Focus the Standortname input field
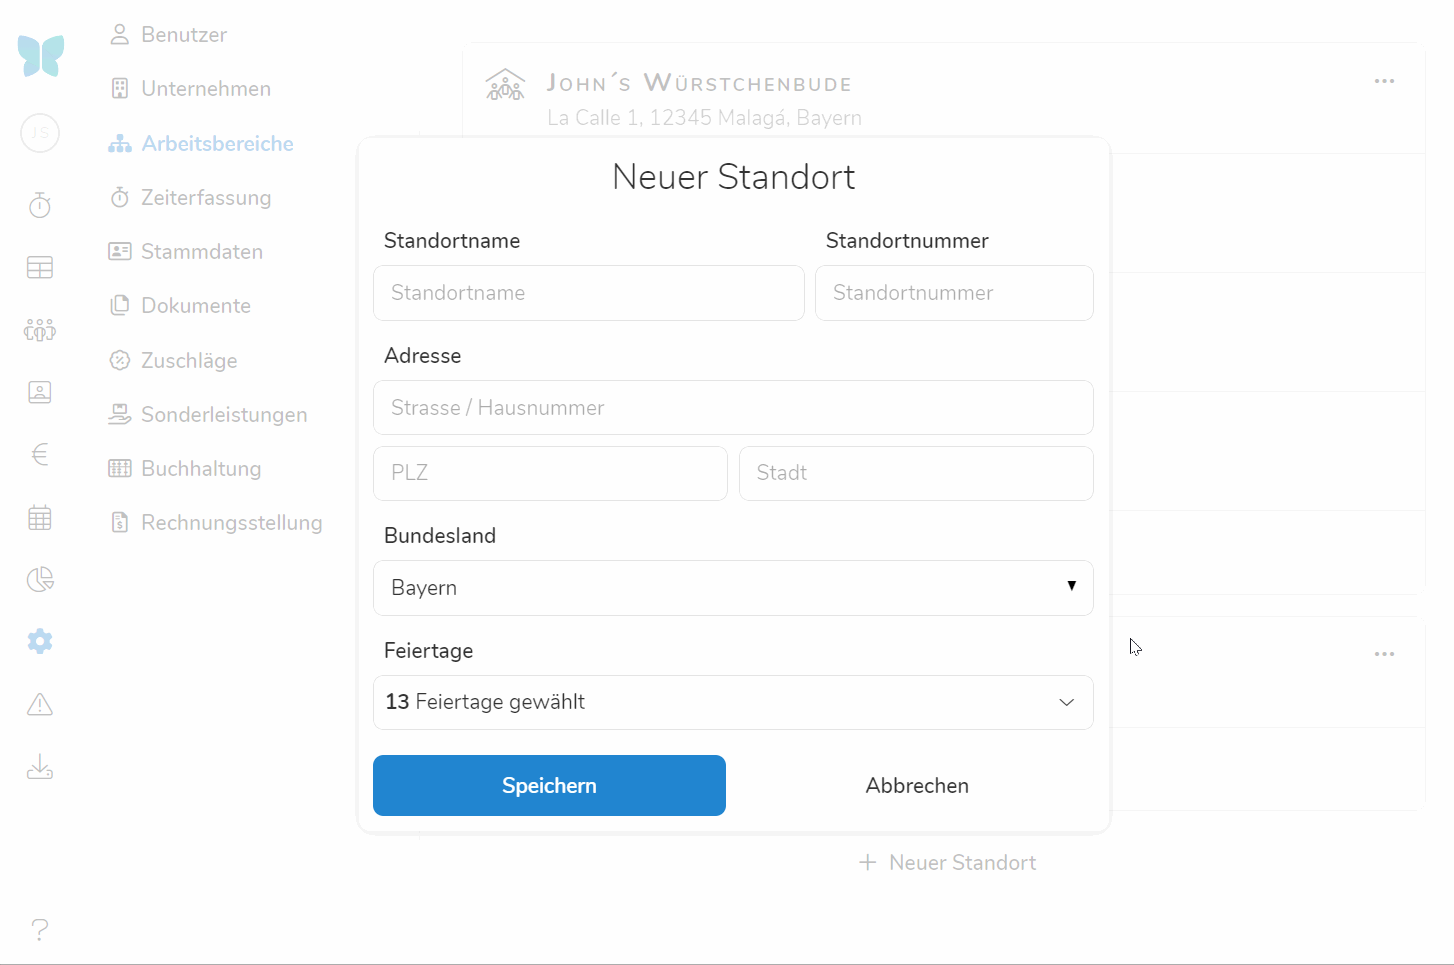Screen dimensions: 1454x965 coord(588,293)
